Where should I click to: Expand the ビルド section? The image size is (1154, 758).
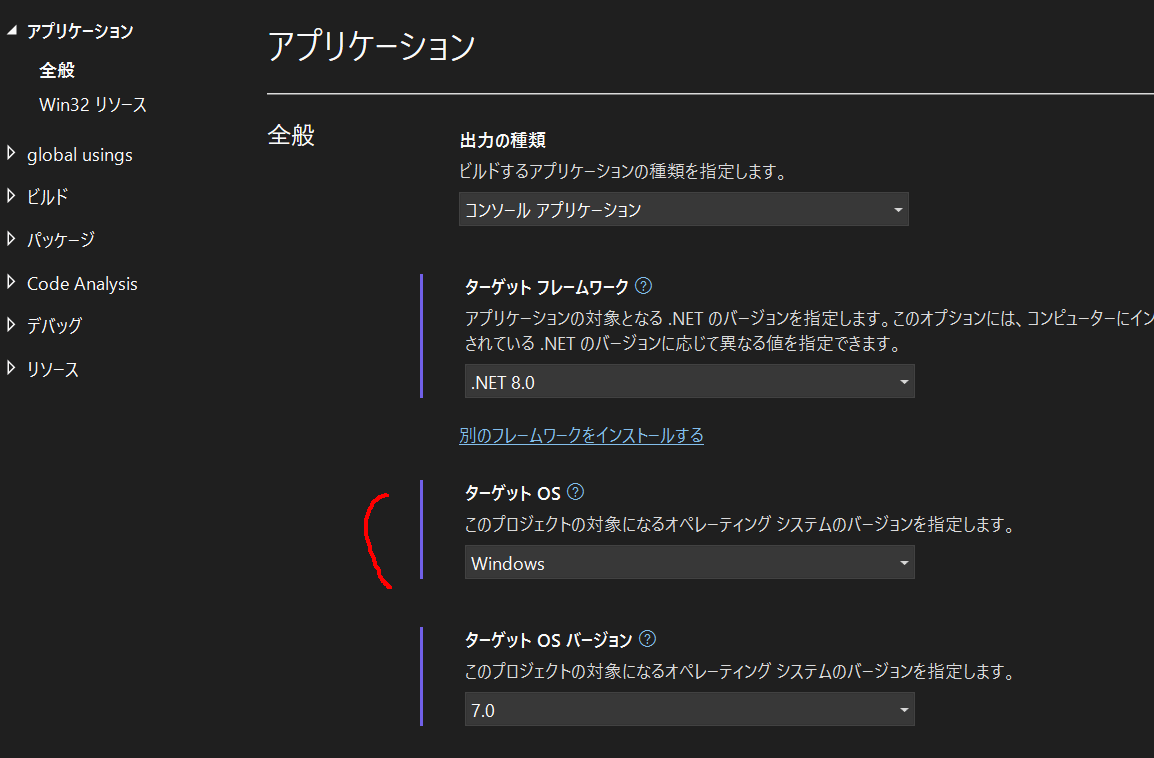tap(11, 196)
